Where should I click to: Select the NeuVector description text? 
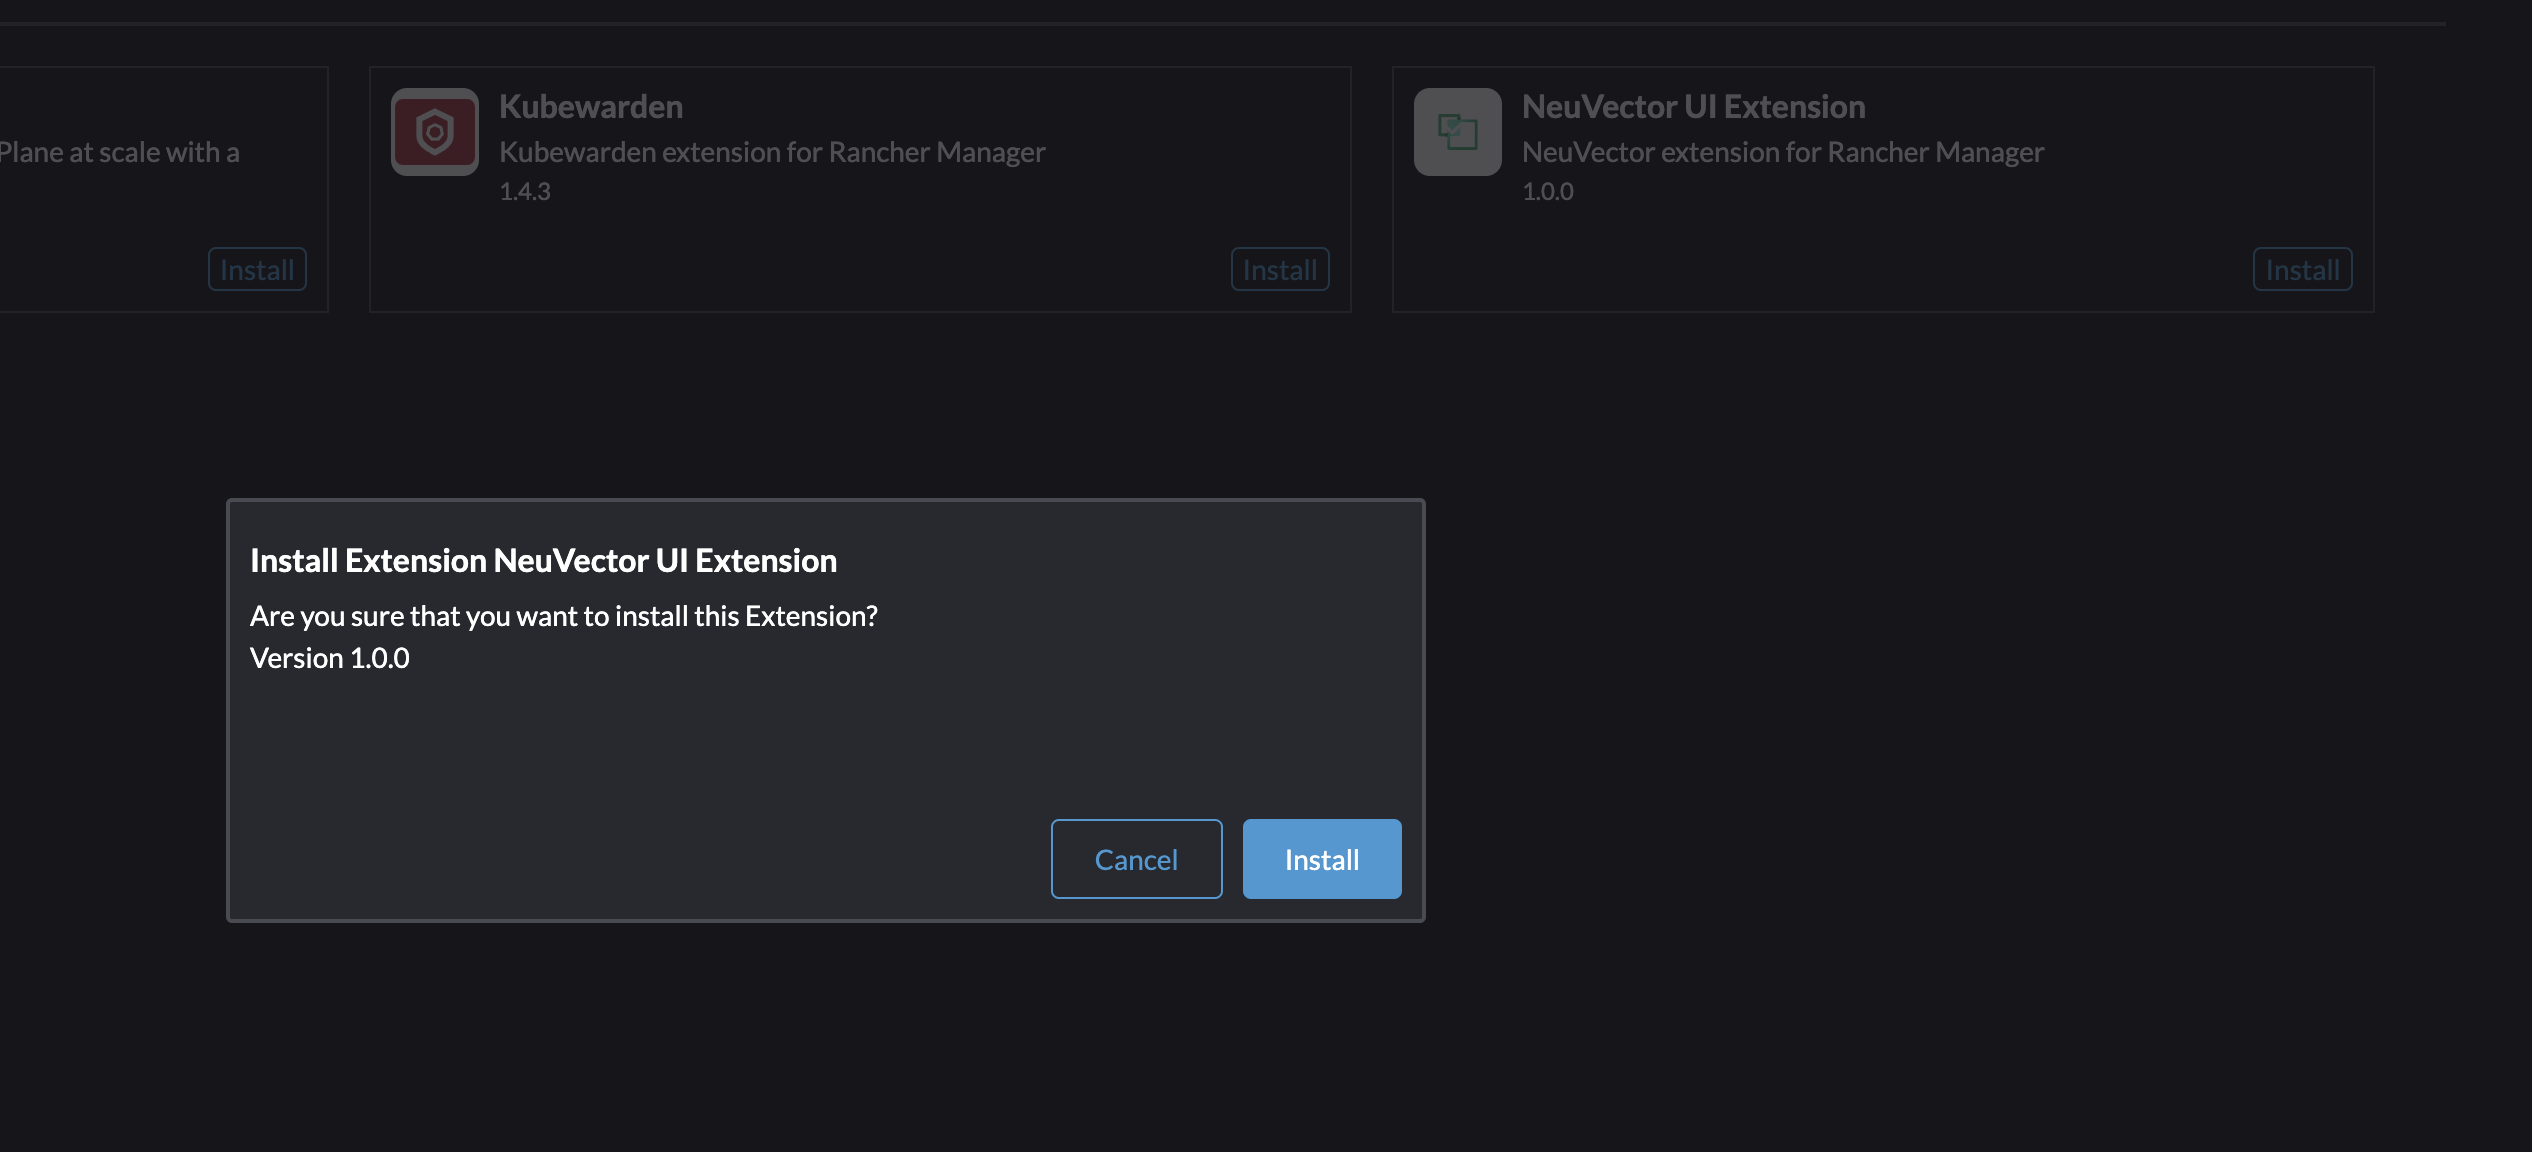pyautogui.click(x=1783, y=152)
